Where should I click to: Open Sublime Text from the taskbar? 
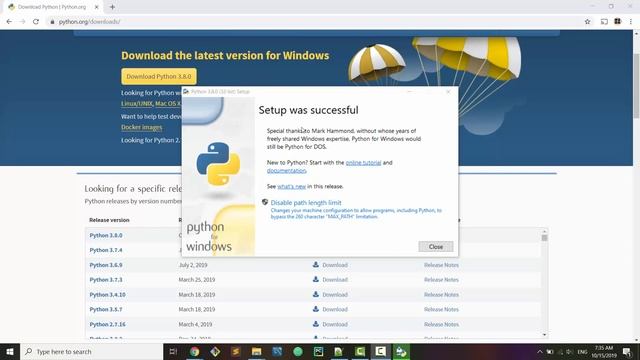pos(236,351)
